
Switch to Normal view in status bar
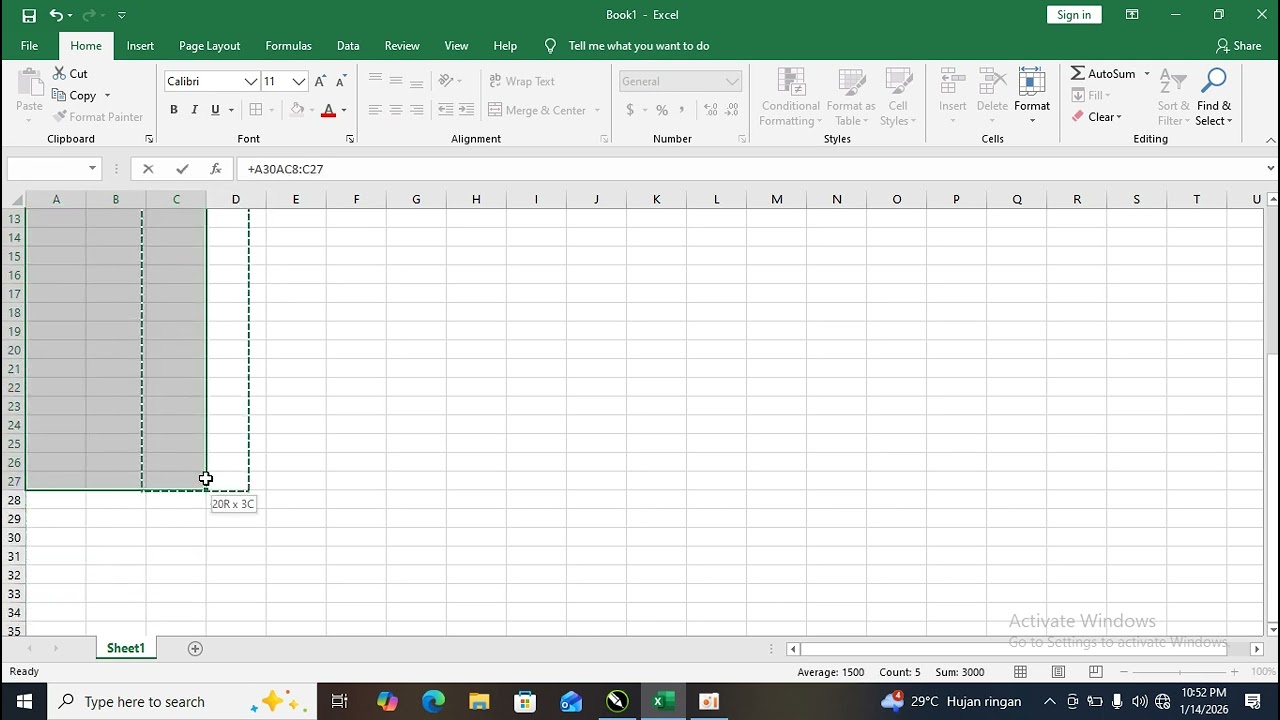pyautogui.click(x=1020, y=672)
